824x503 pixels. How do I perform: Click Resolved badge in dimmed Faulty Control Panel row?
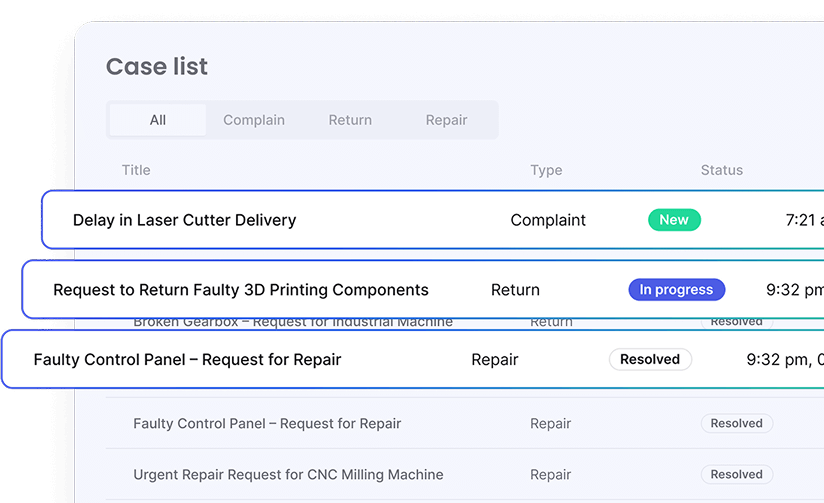(x=736, y=424)
